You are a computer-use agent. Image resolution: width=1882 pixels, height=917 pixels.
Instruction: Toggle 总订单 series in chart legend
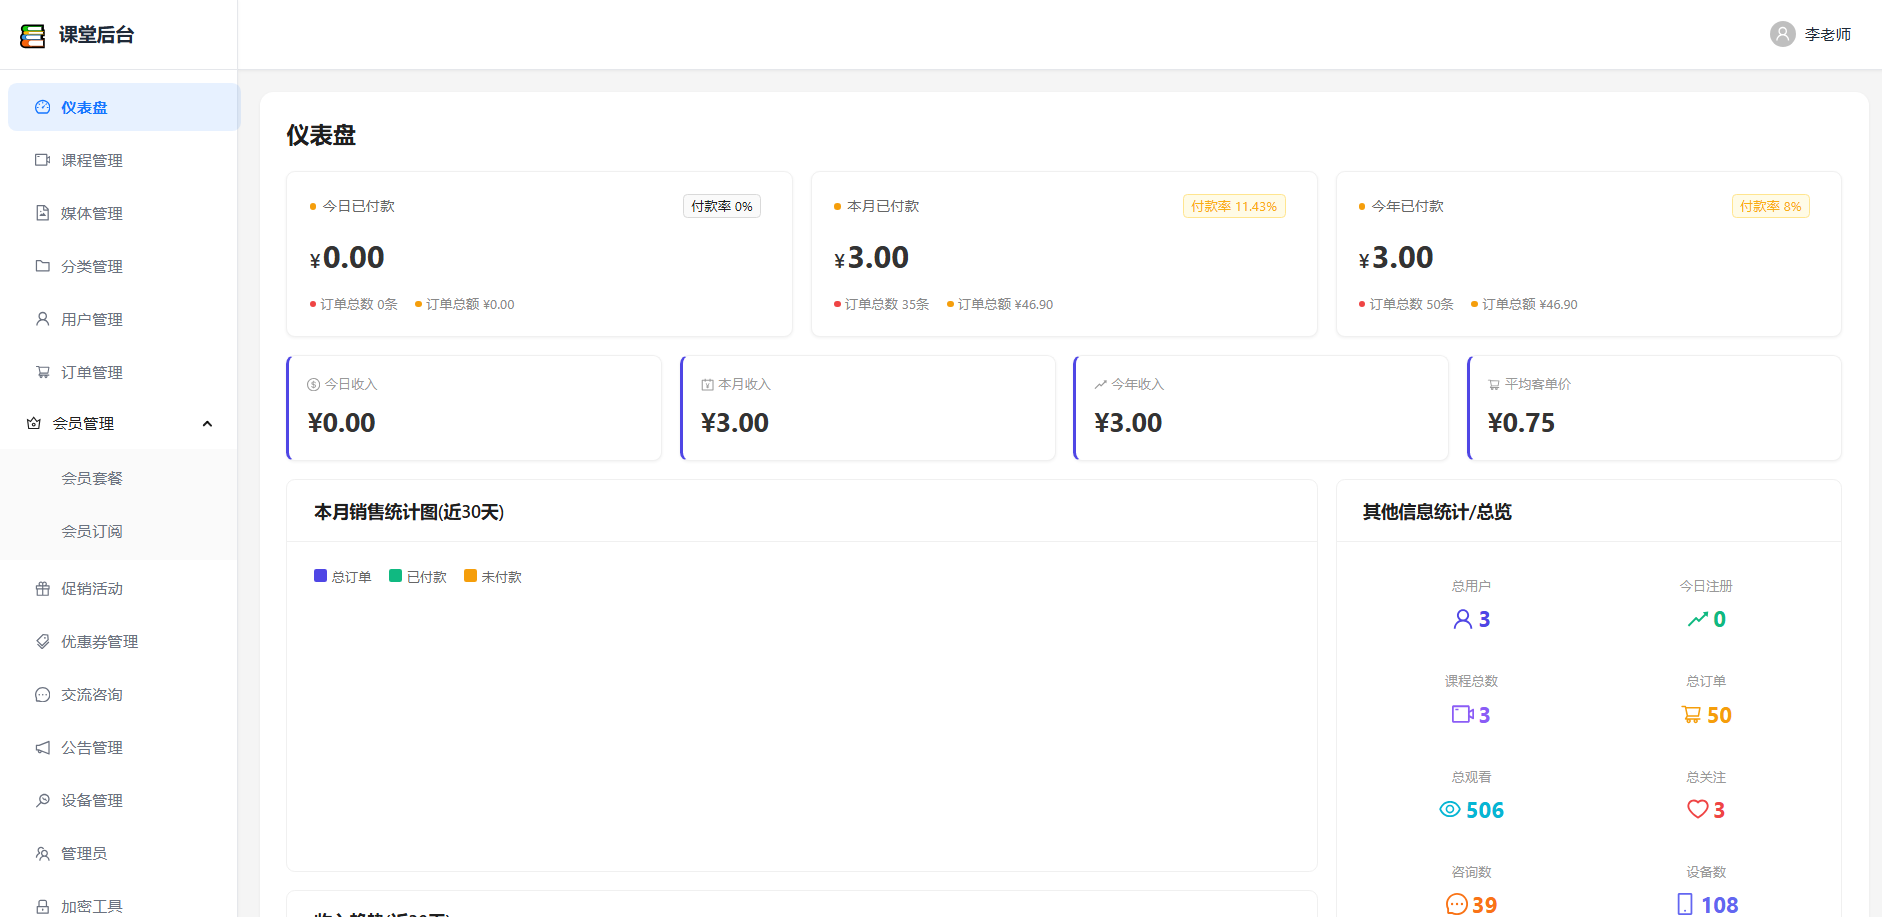click(x=342, y=577)
